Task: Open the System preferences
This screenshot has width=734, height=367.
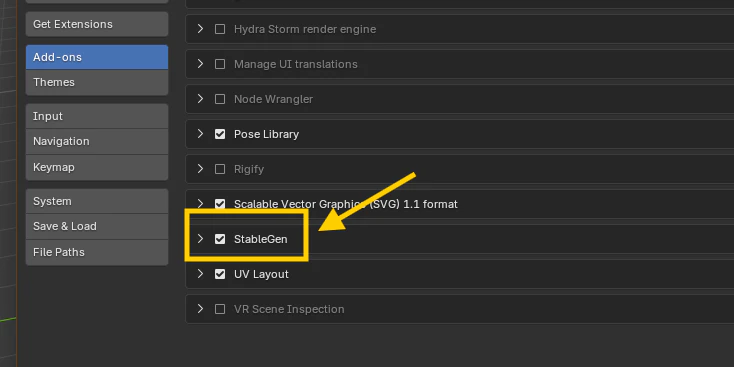Action: pos(97,201)
